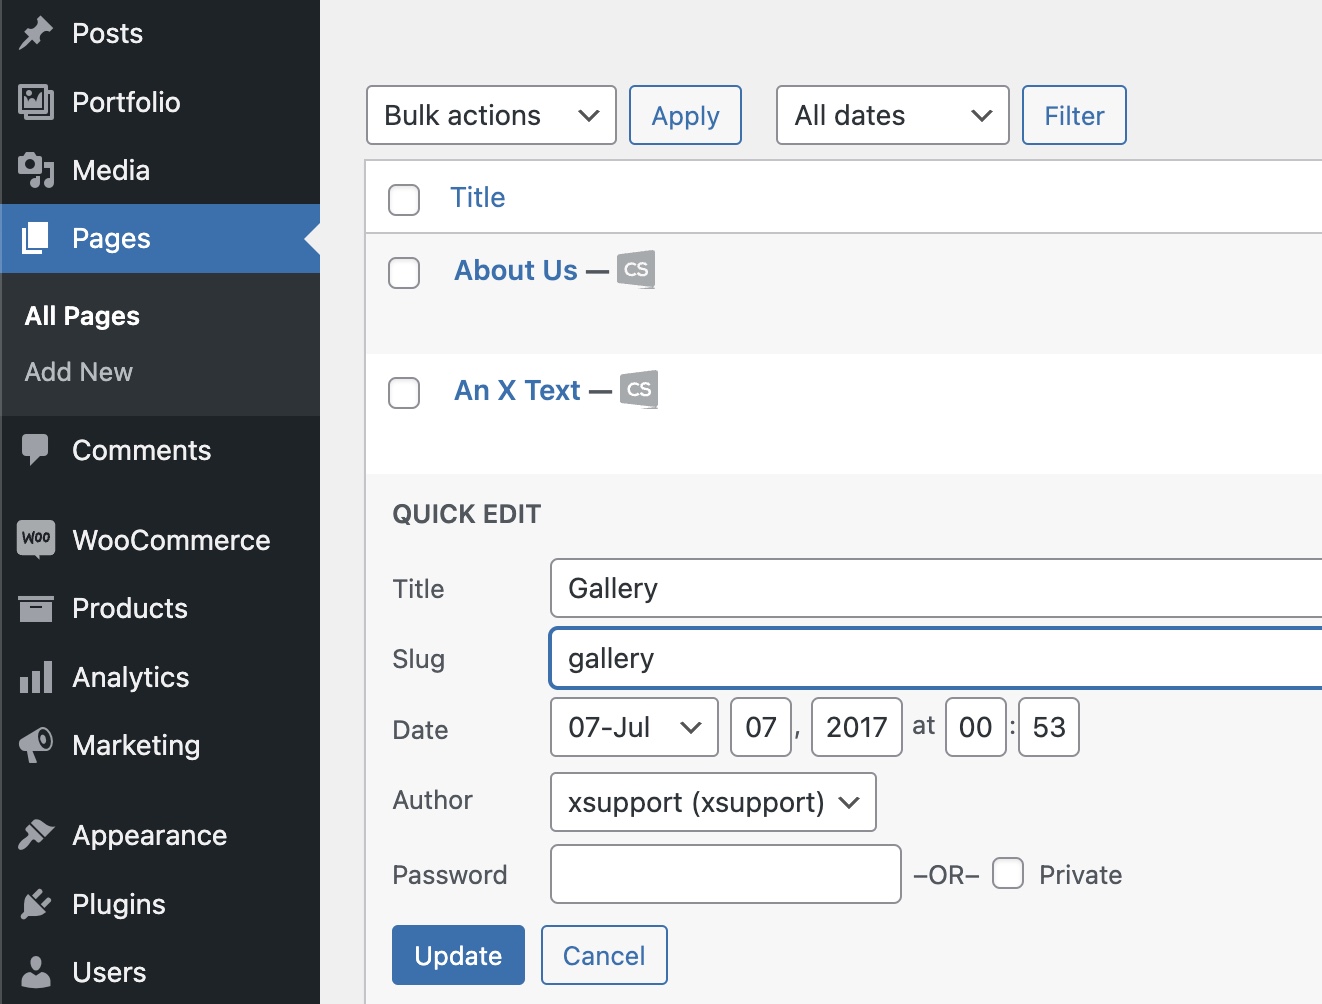
Task: Enable the Private checkbox
Action: 1008,874
